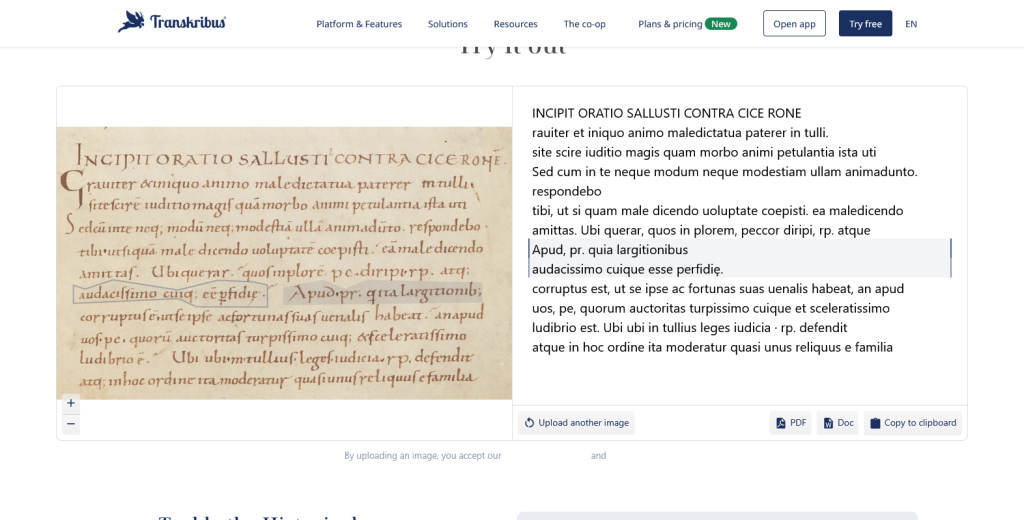Open the Resources dropdown
This screenshot has width=1024, height=520.
pos(515,24)
